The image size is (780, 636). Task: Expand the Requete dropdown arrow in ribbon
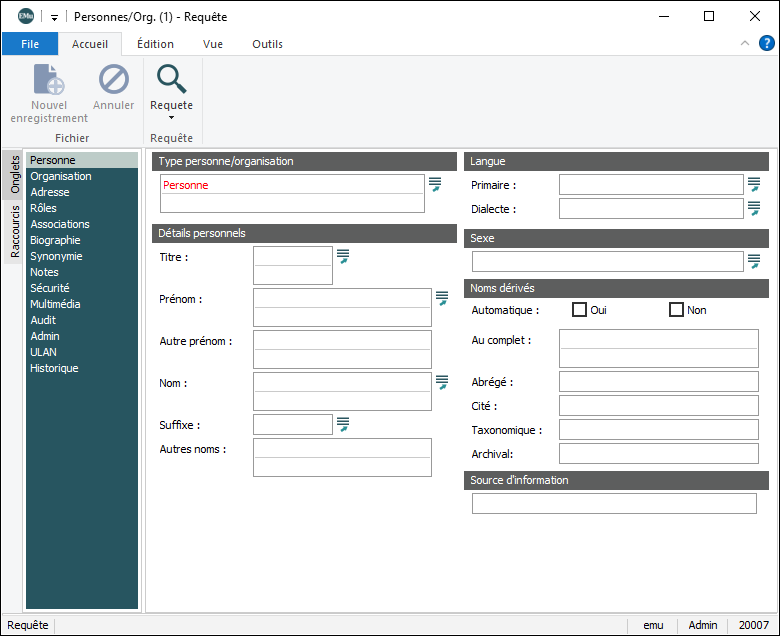point(171,118)
